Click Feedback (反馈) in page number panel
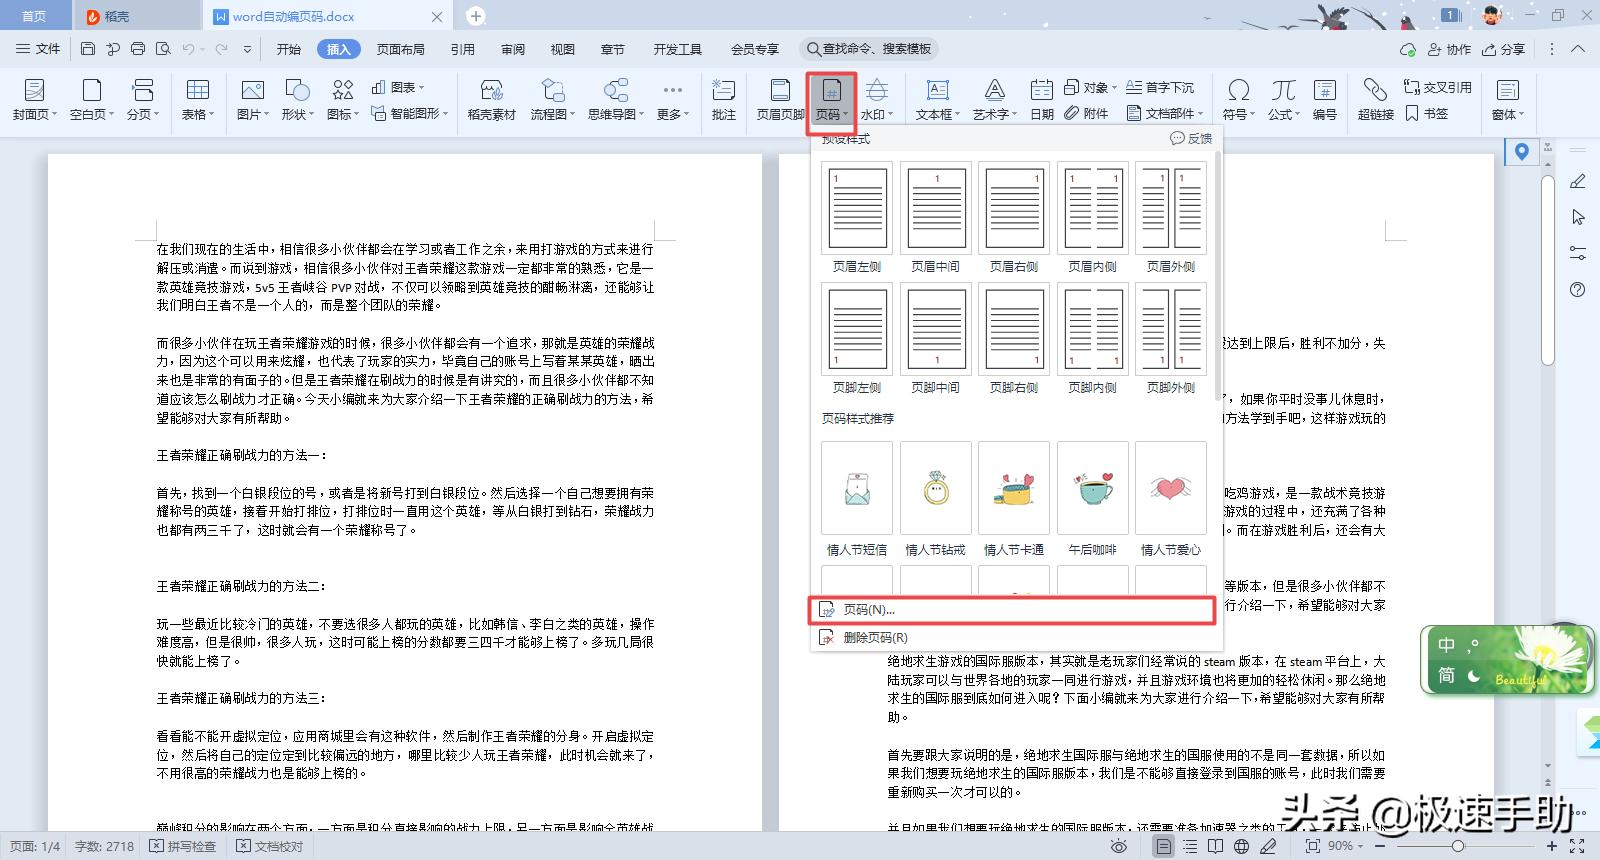This screenshot has height=860, width=1600. (x=1191, y=139)
